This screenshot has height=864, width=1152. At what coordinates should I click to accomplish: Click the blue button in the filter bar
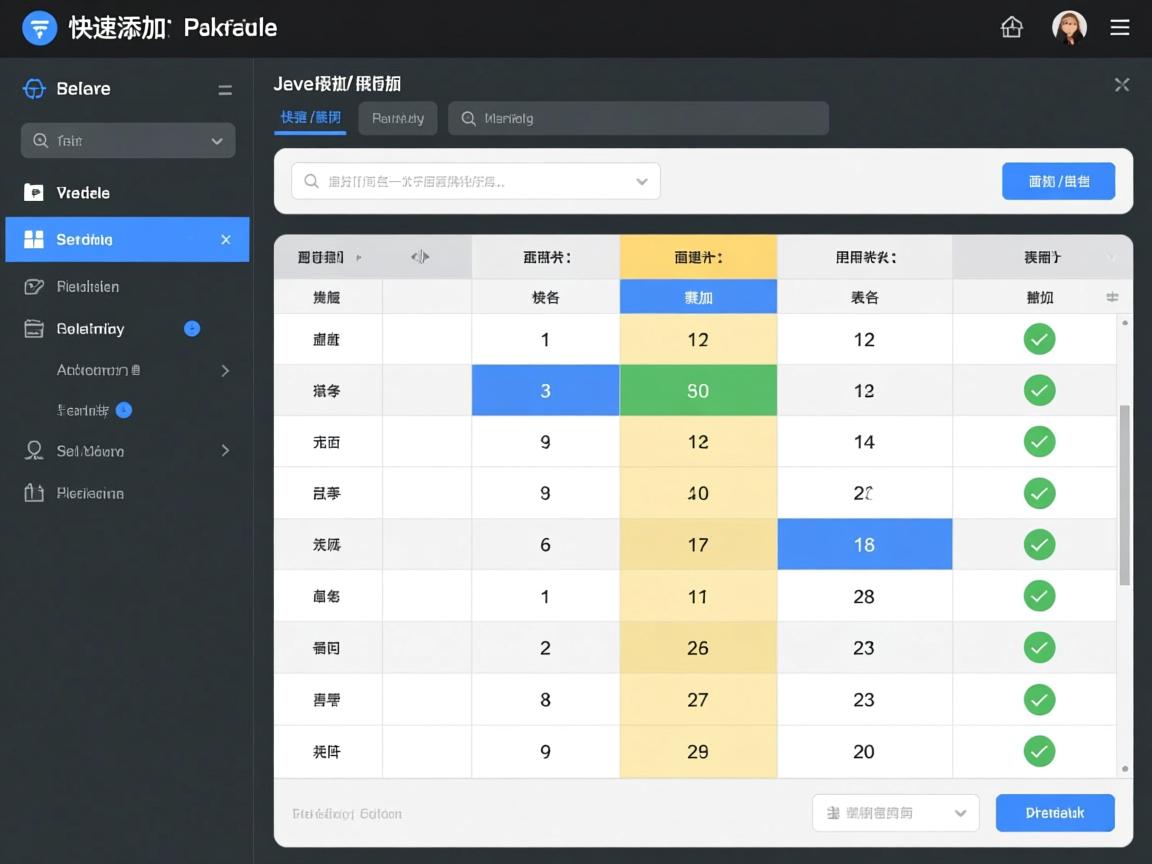pos(1058,182)
